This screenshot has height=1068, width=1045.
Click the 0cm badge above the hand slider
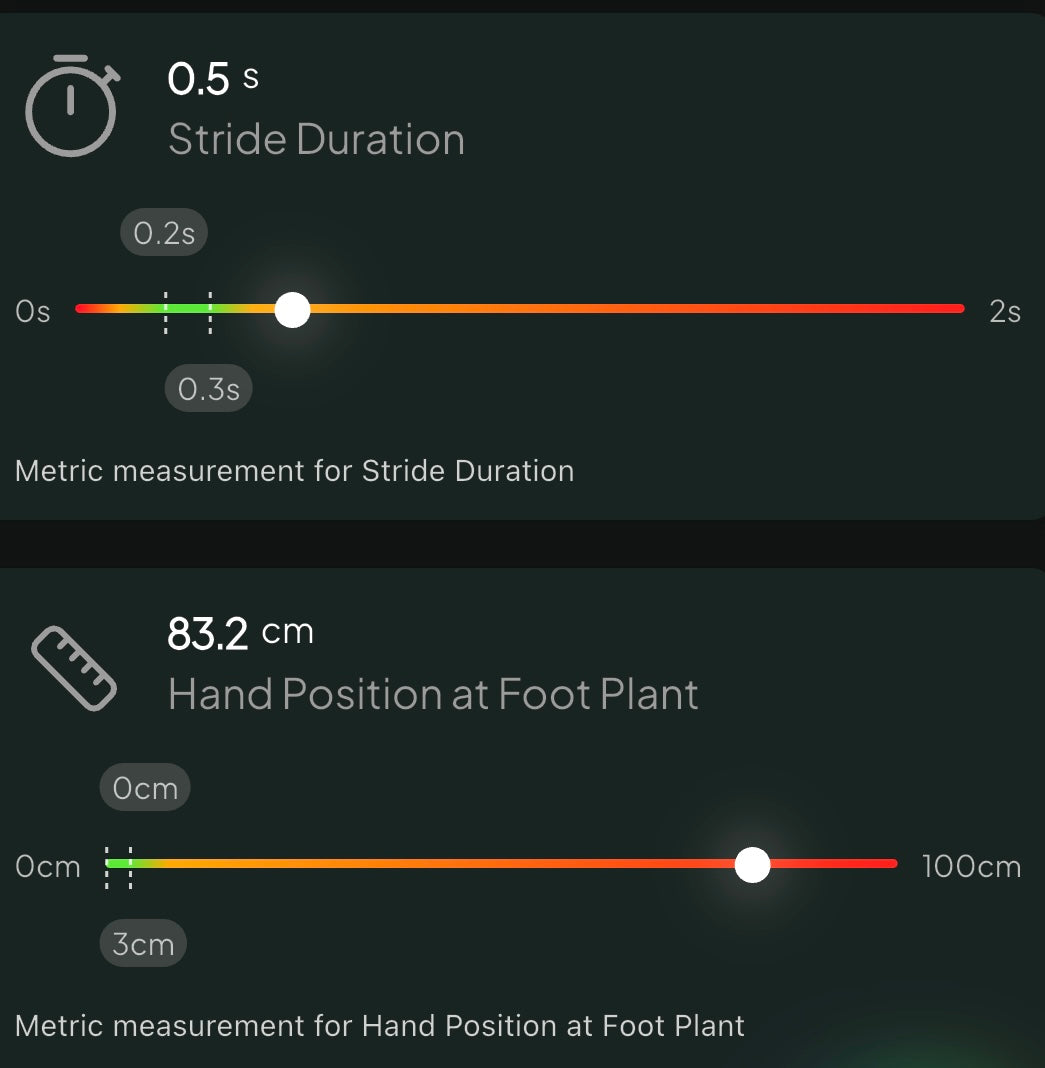pos(145,789)
